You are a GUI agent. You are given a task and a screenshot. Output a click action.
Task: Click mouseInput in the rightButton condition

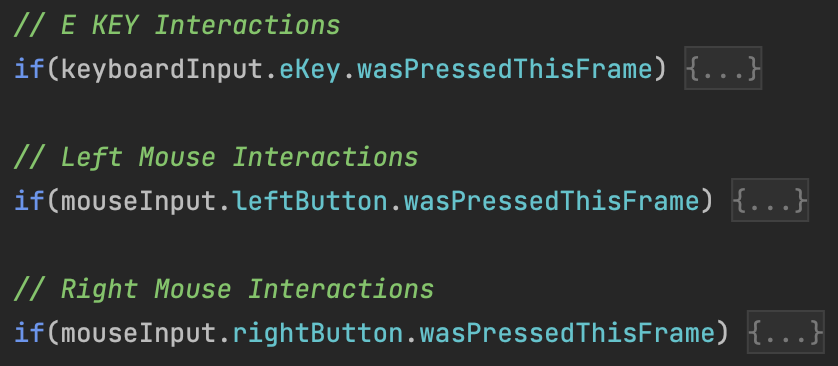pos(139,333)
